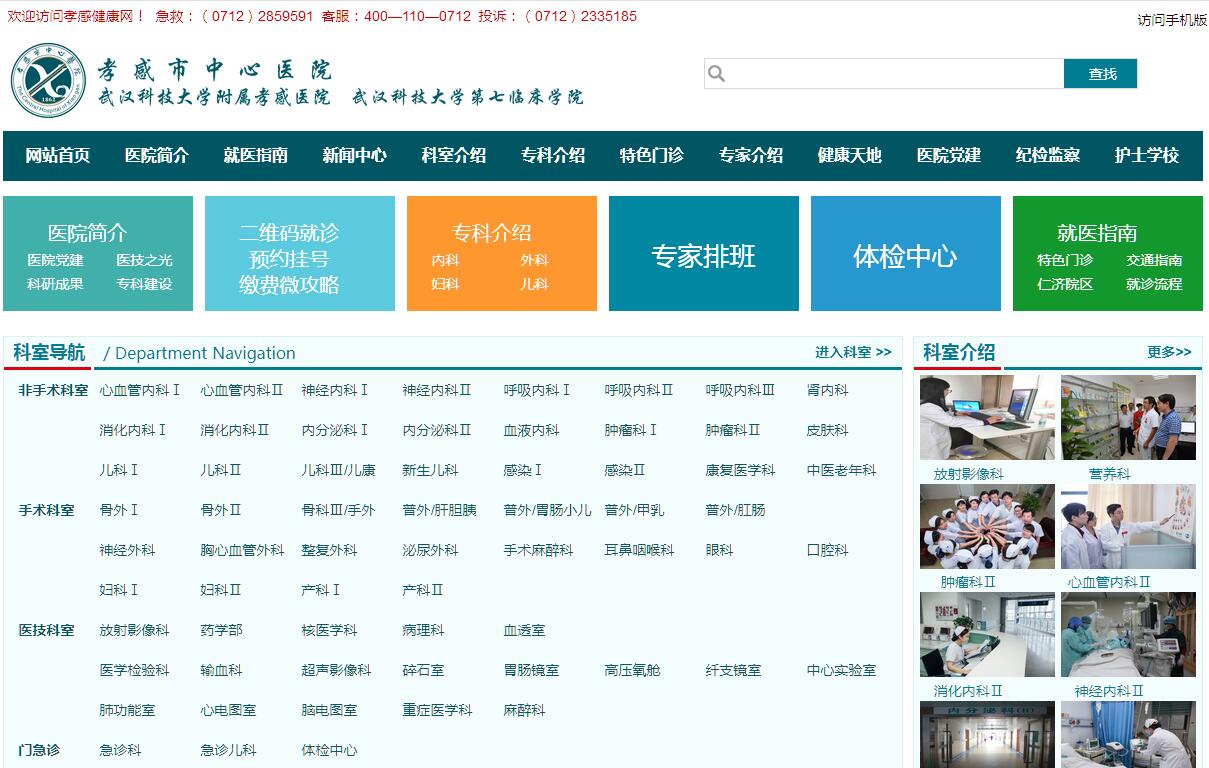Open the 专家介绍 navigation menu
Image resolution: width=1209 pixels, height=768 pixels.
click(x=750, y=156)
